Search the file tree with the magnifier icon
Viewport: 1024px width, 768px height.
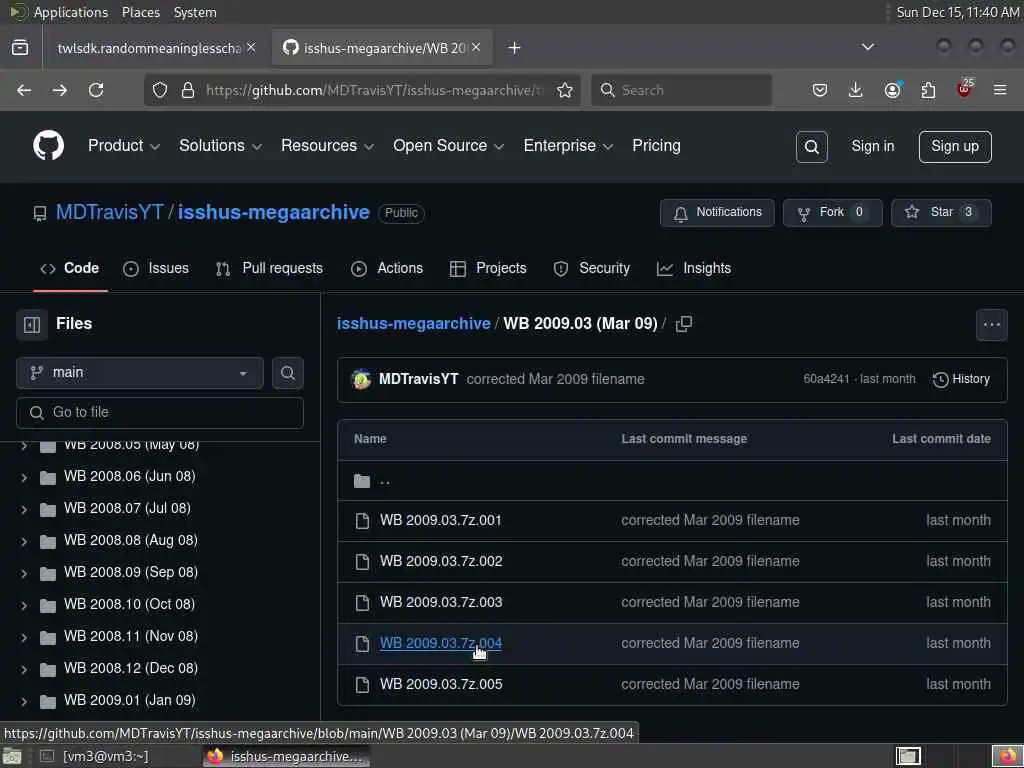287,373
